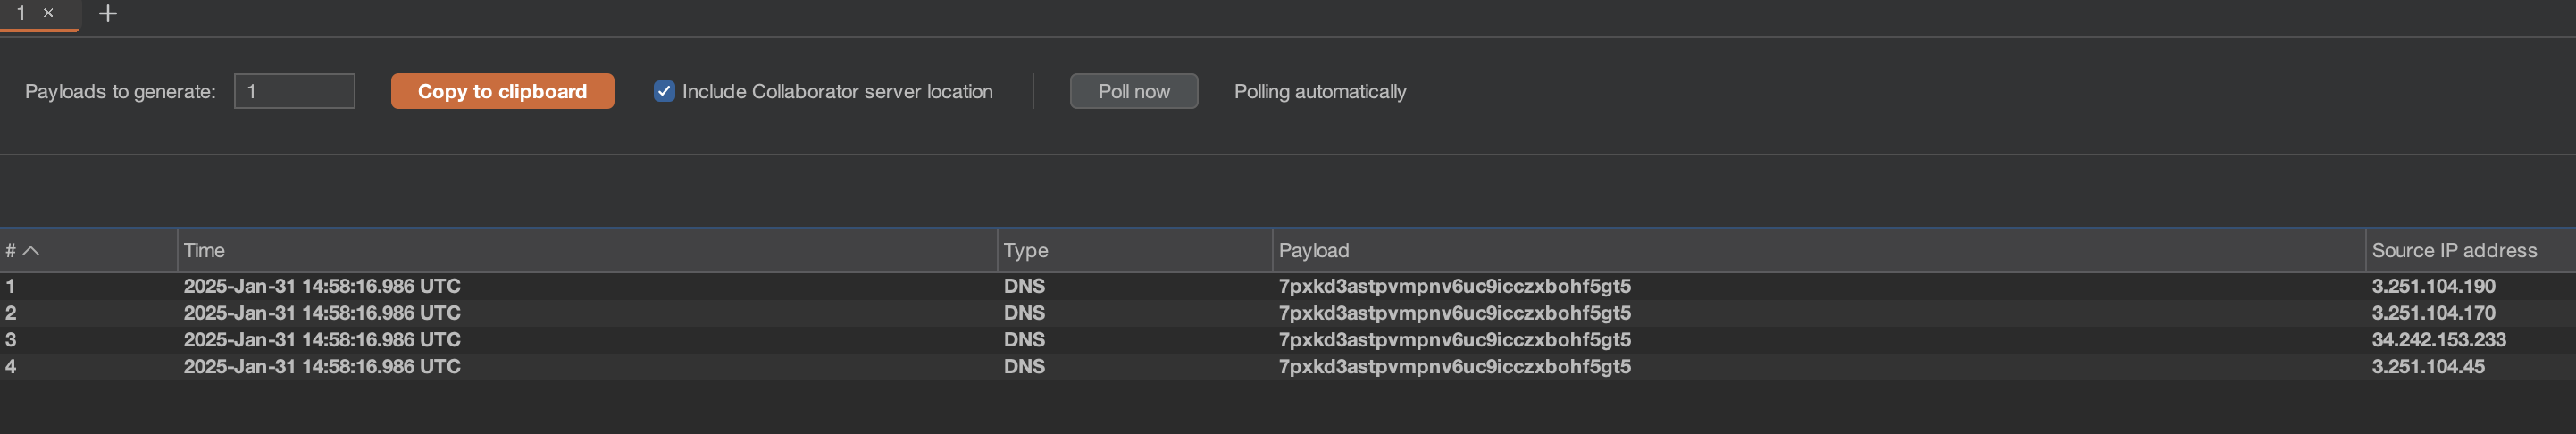The height and width of the screenshot is (434, 2576).
Task: Click the plus icon to add tab
Action: (108, 14)
